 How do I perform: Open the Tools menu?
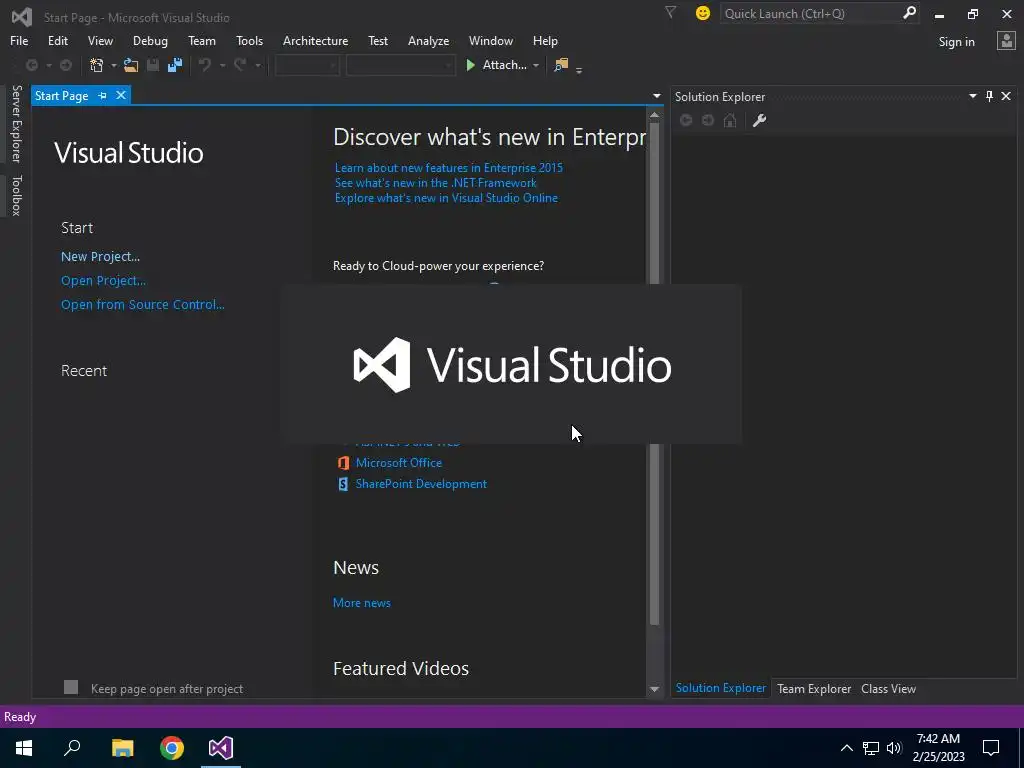coord(249,40)
